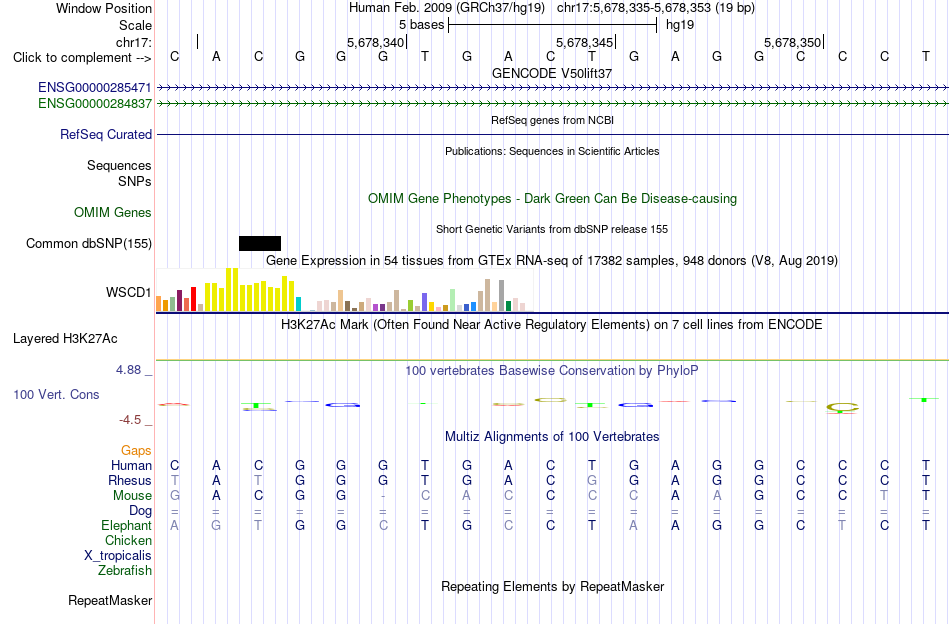This screenshot has height=624, width=950.
Task: Click the GTEx Gene Expression track title
Action: click(552, 261)
